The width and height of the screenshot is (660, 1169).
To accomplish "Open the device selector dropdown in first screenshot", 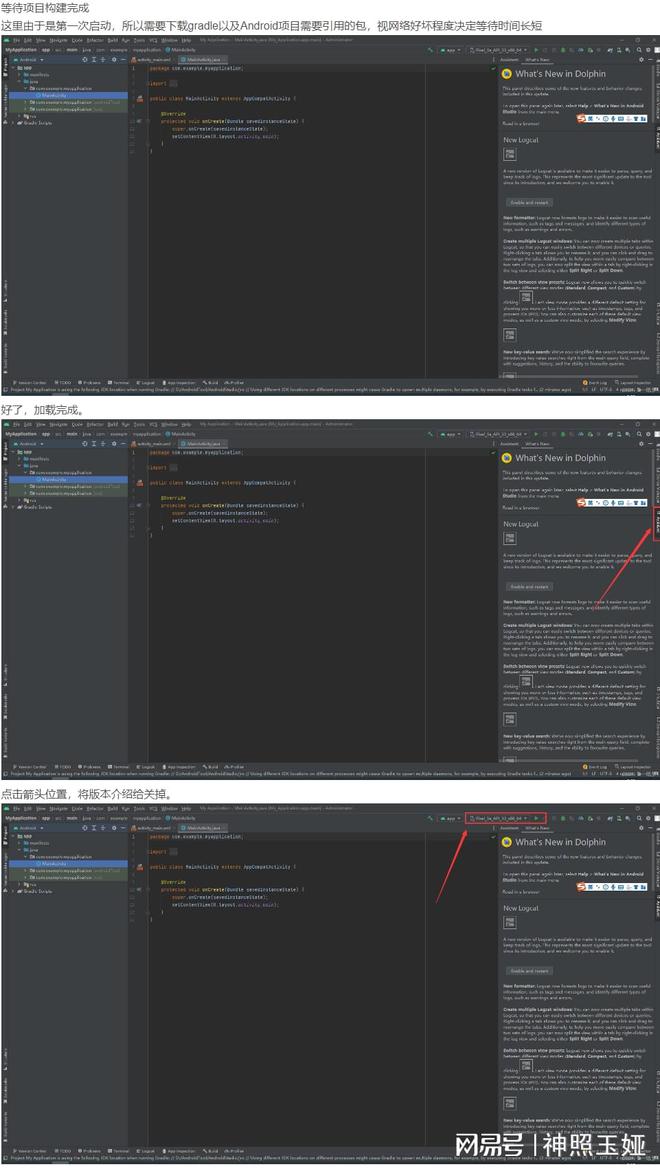I will click(x=499, y=49).
